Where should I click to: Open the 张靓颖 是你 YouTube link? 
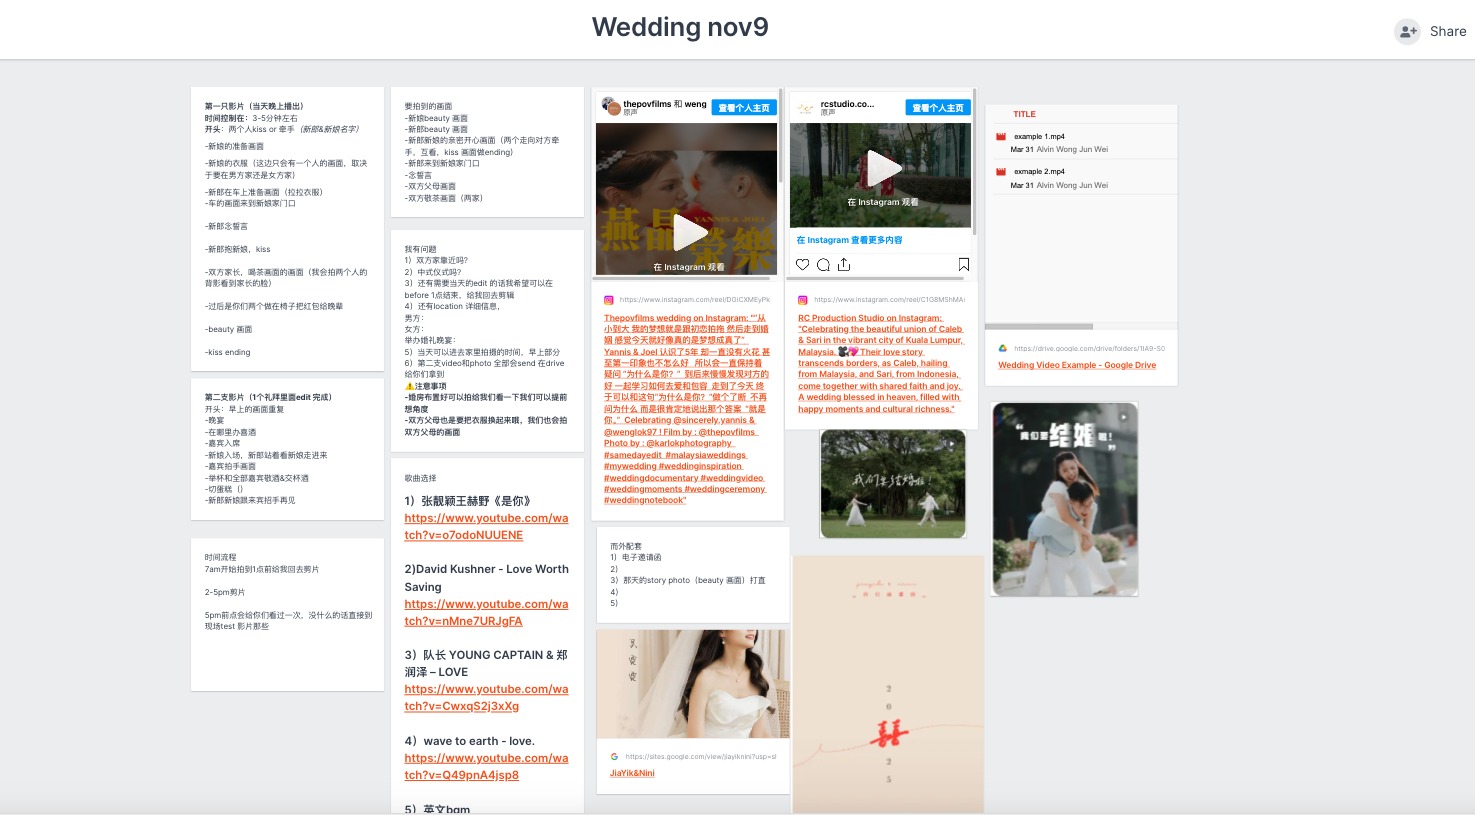click(x=486, y=526)
